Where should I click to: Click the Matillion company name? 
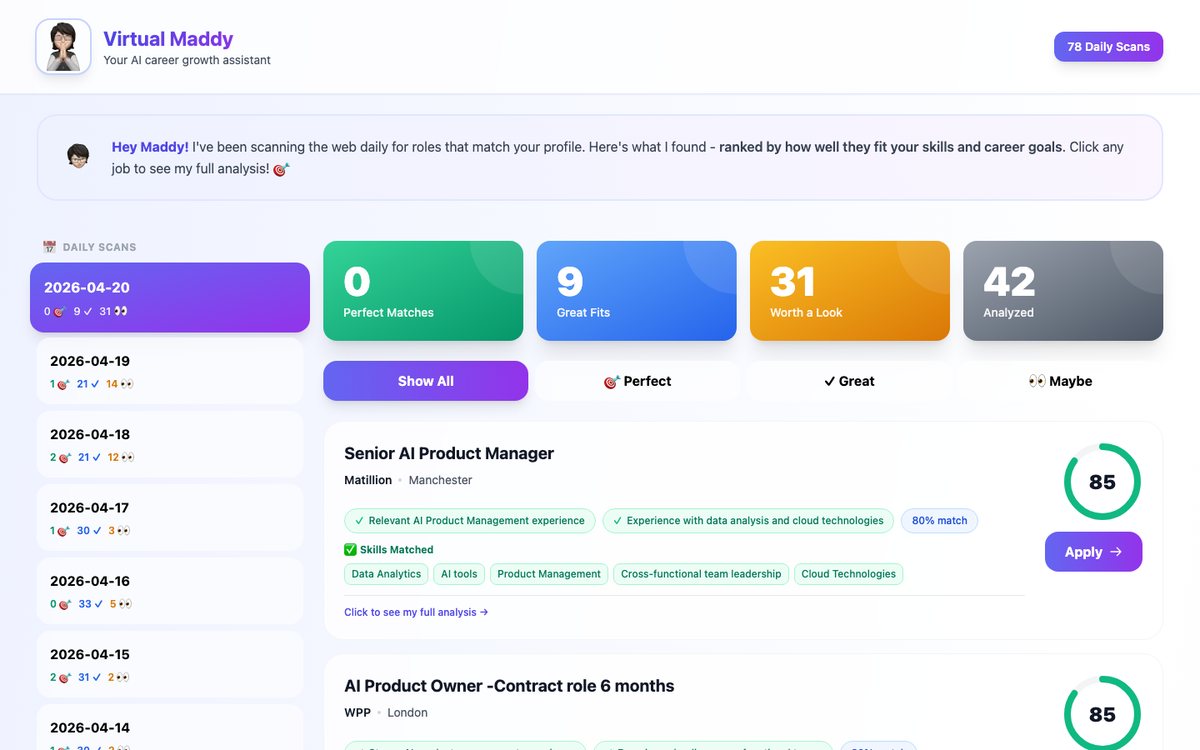[x=368, y=480]
